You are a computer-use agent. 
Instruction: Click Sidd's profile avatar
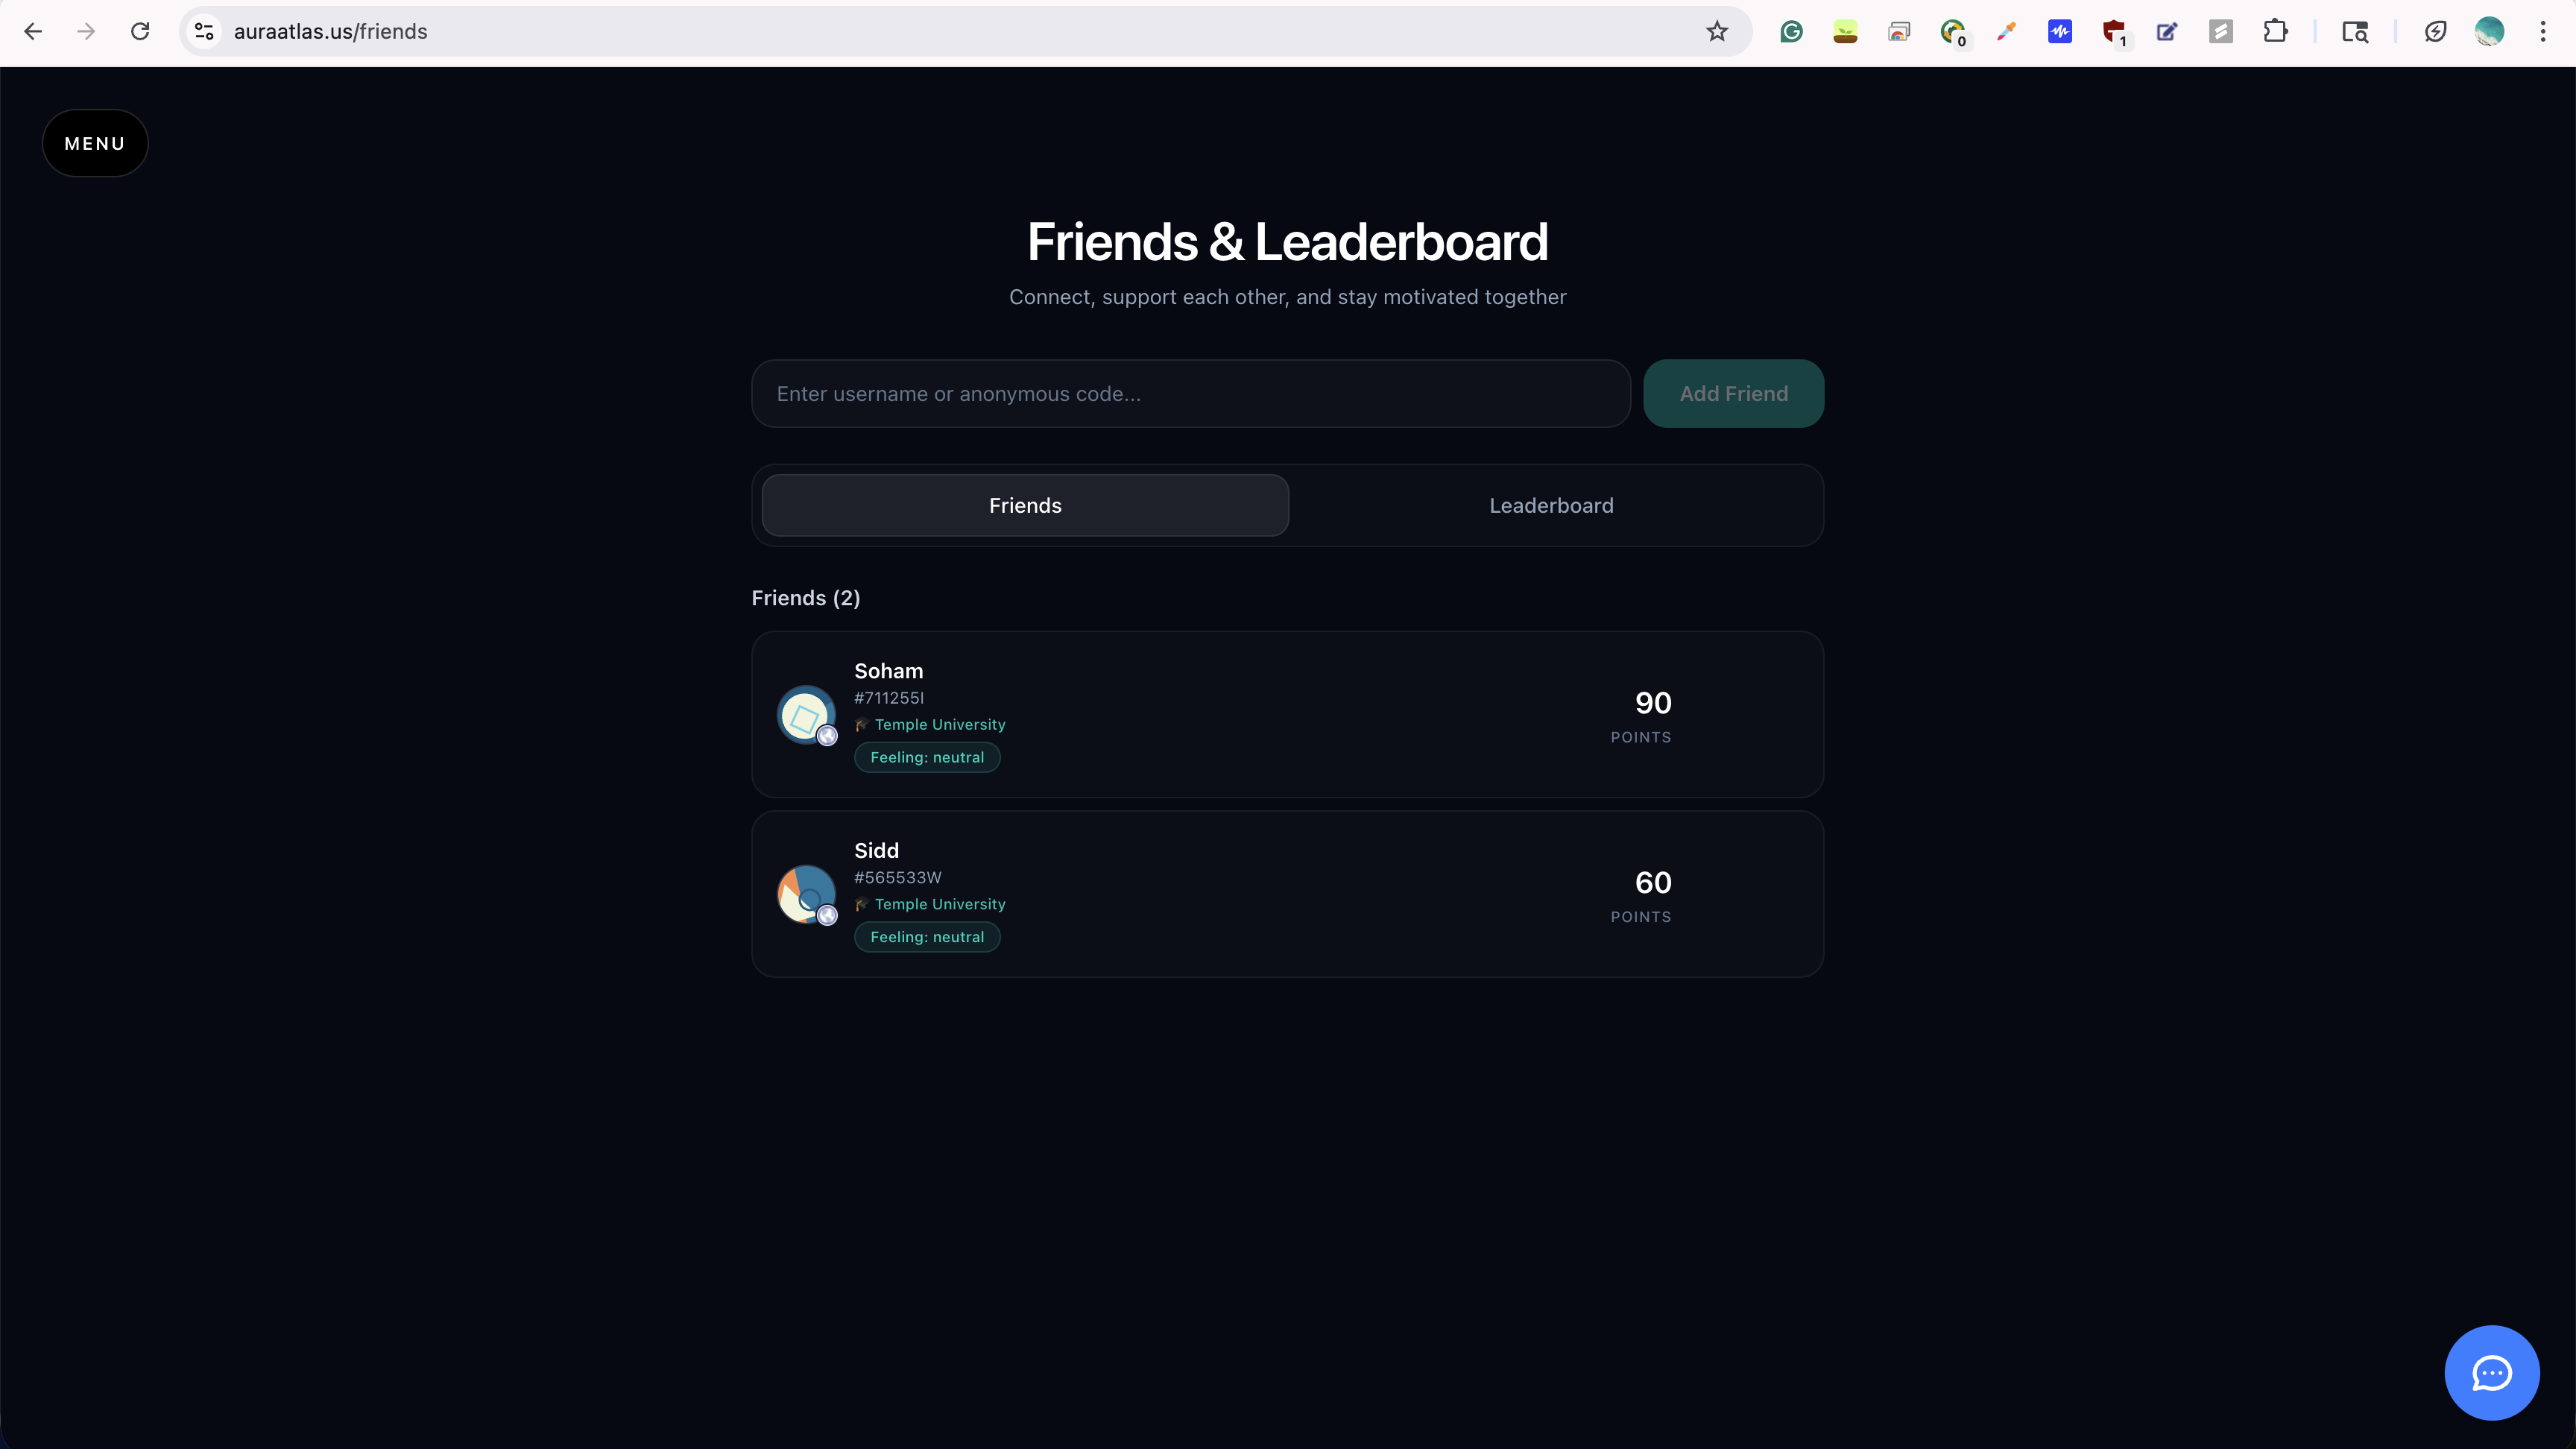pyautogui.click(x=806, y=893)
